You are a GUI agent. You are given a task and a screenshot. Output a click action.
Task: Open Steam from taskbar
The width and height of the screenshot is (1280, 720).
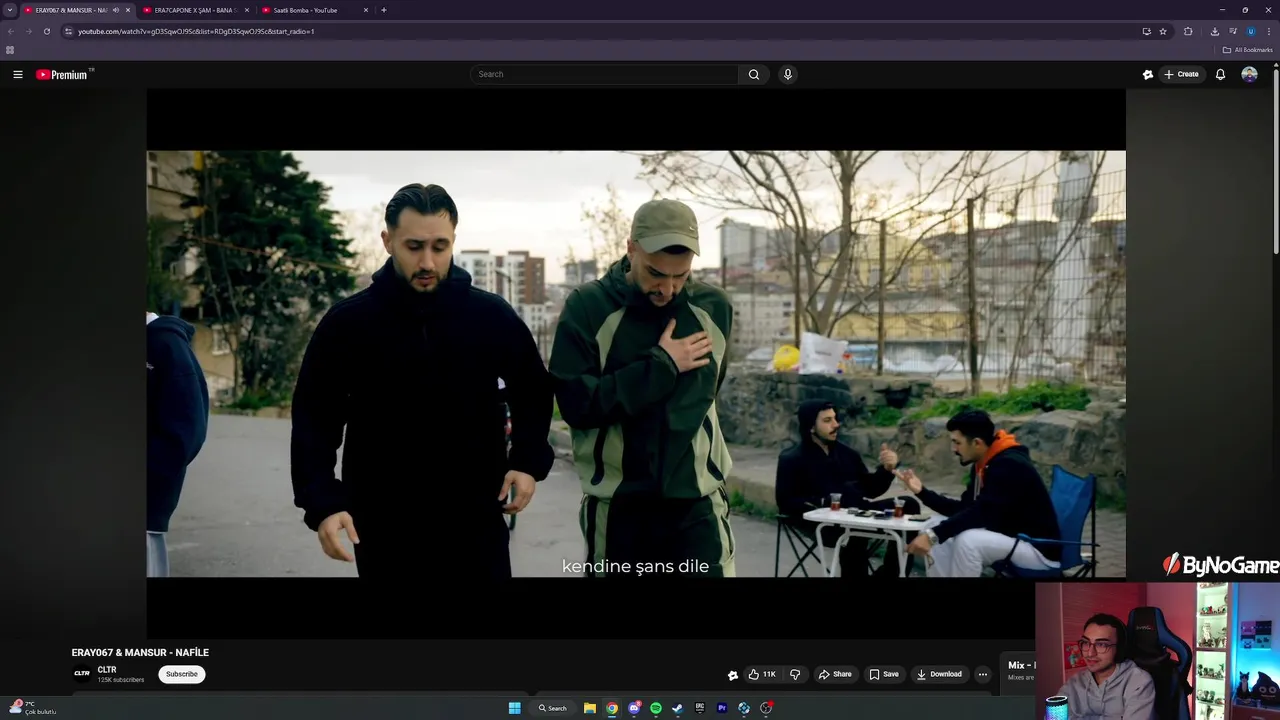(677, 708)
